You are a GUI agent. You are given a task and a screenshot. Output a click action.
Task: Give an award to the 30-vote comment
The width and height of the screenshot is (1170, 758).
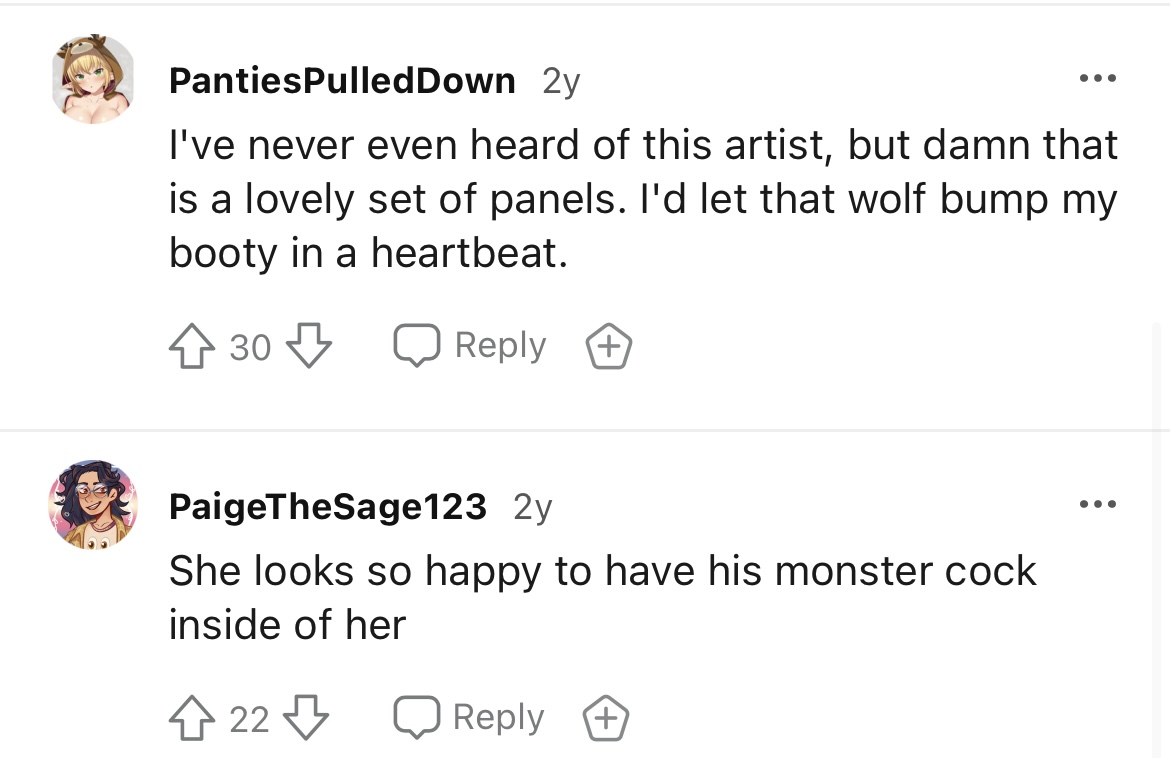coord(609,346)
